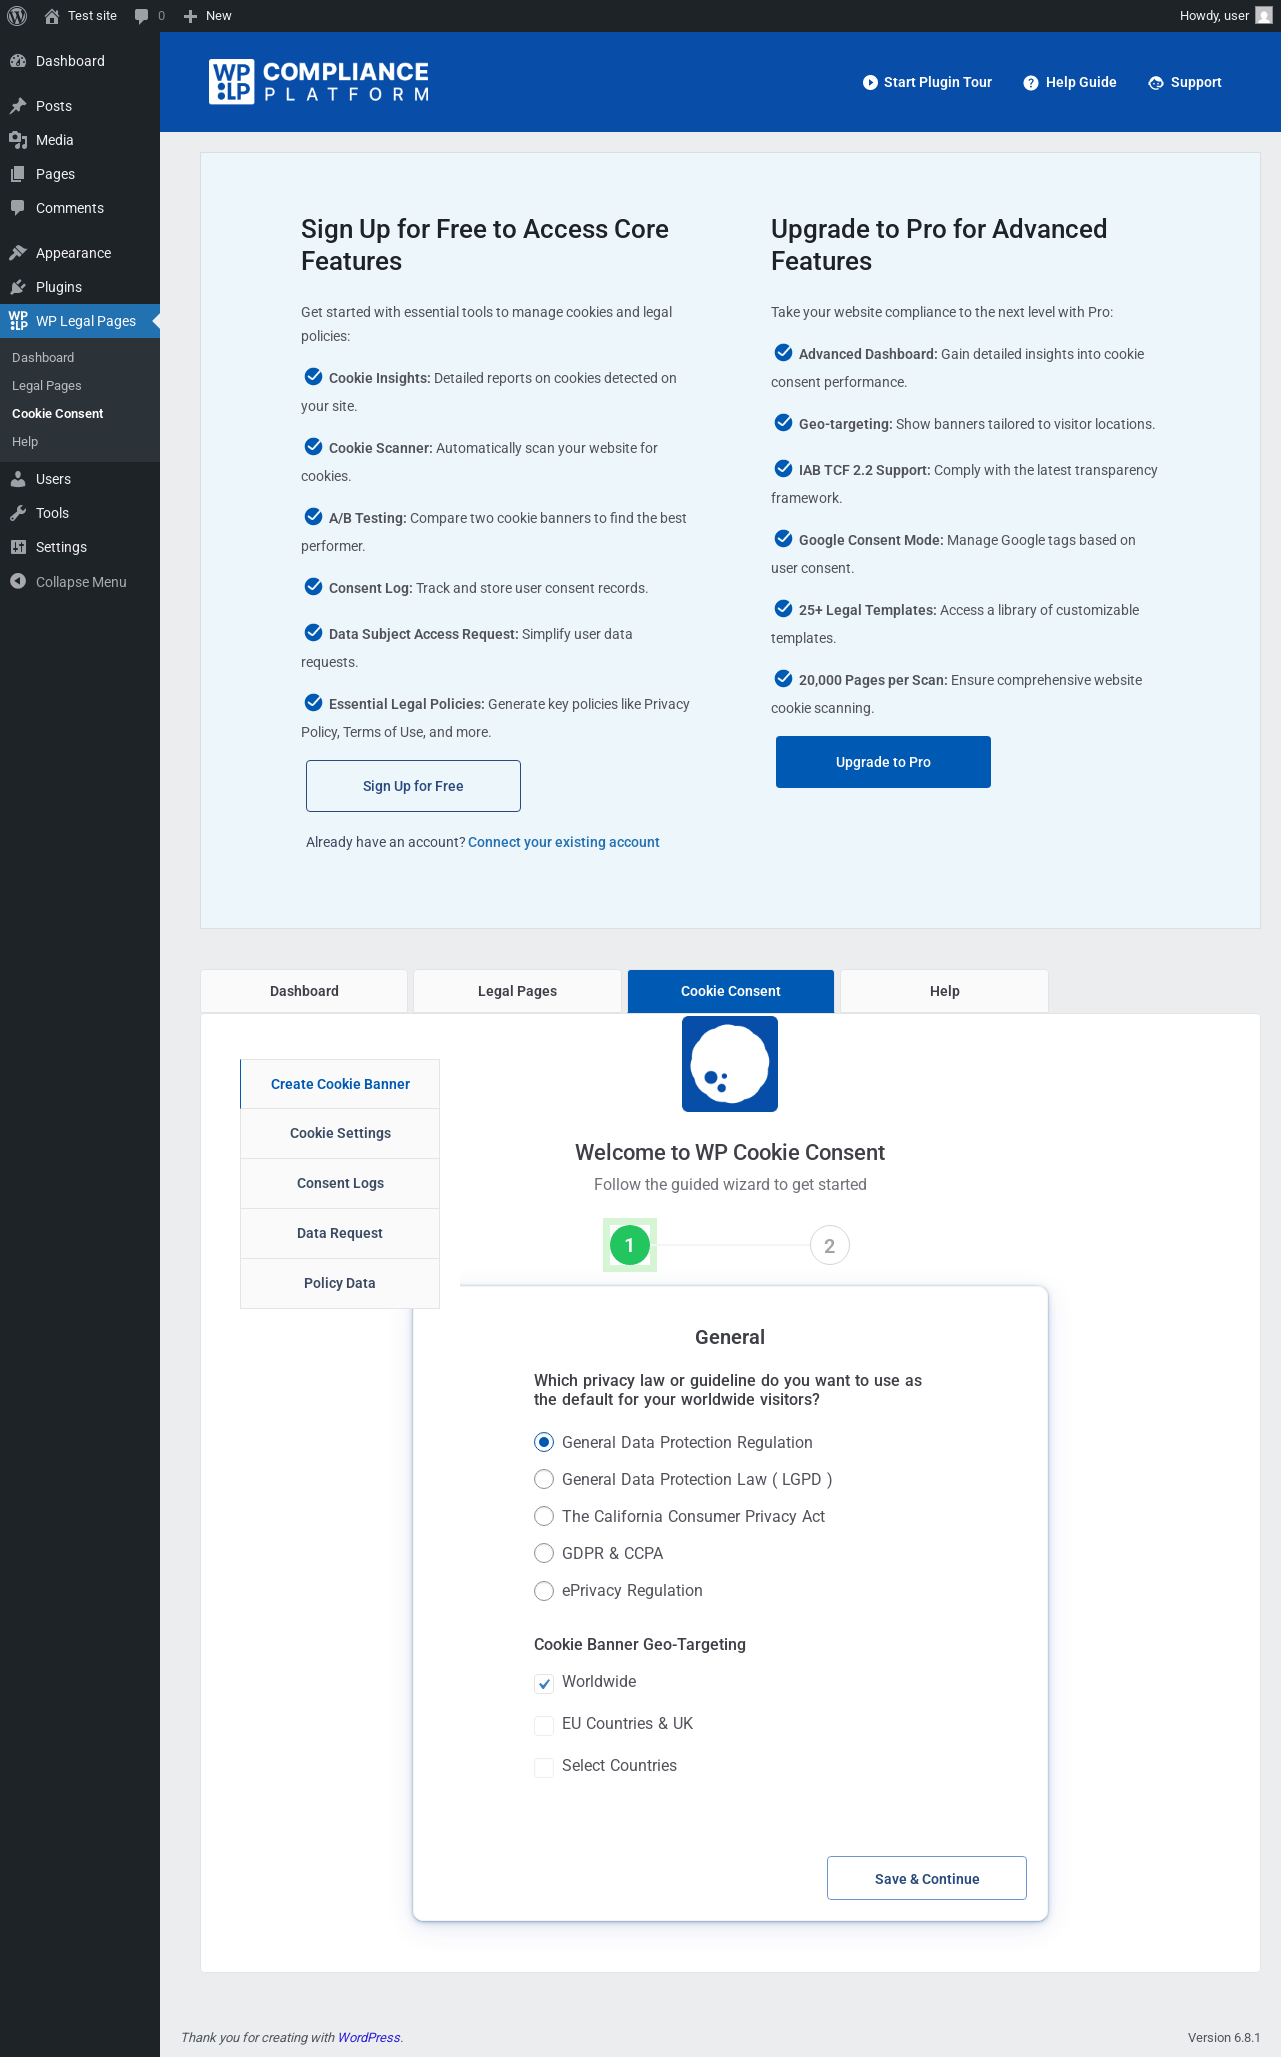
Task: Click the New label in admin bar
Action: click(x=218, y=16)
